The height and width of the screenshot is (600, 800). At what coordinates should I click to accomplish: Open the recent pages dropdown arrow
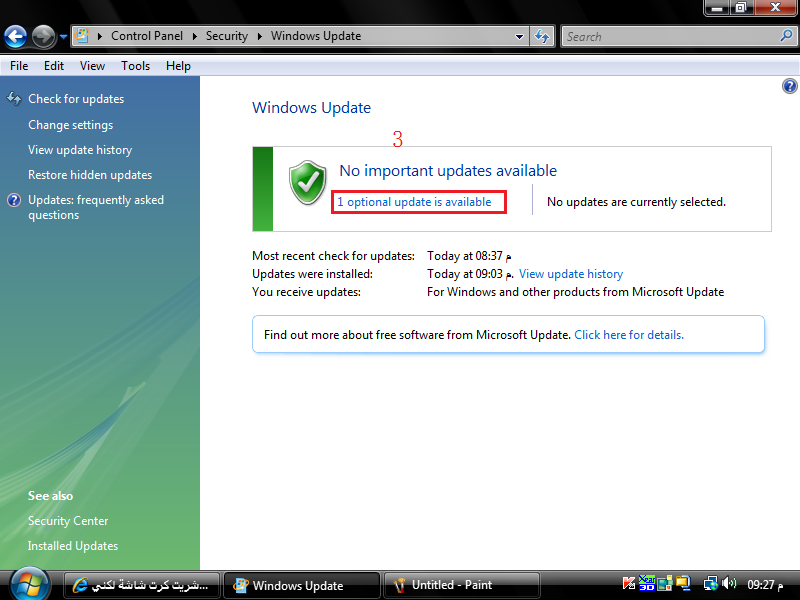click(63, 37)
